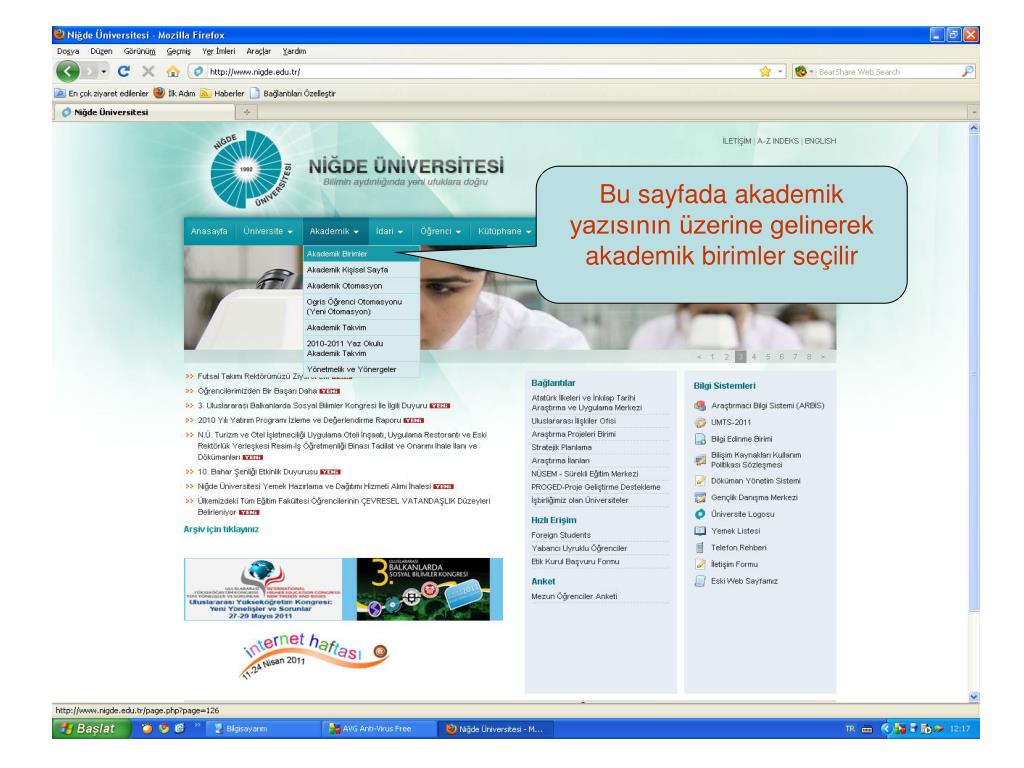Open Stratejik Planlama link
This screenshot has height=768, width=1024.
[562, 447]
